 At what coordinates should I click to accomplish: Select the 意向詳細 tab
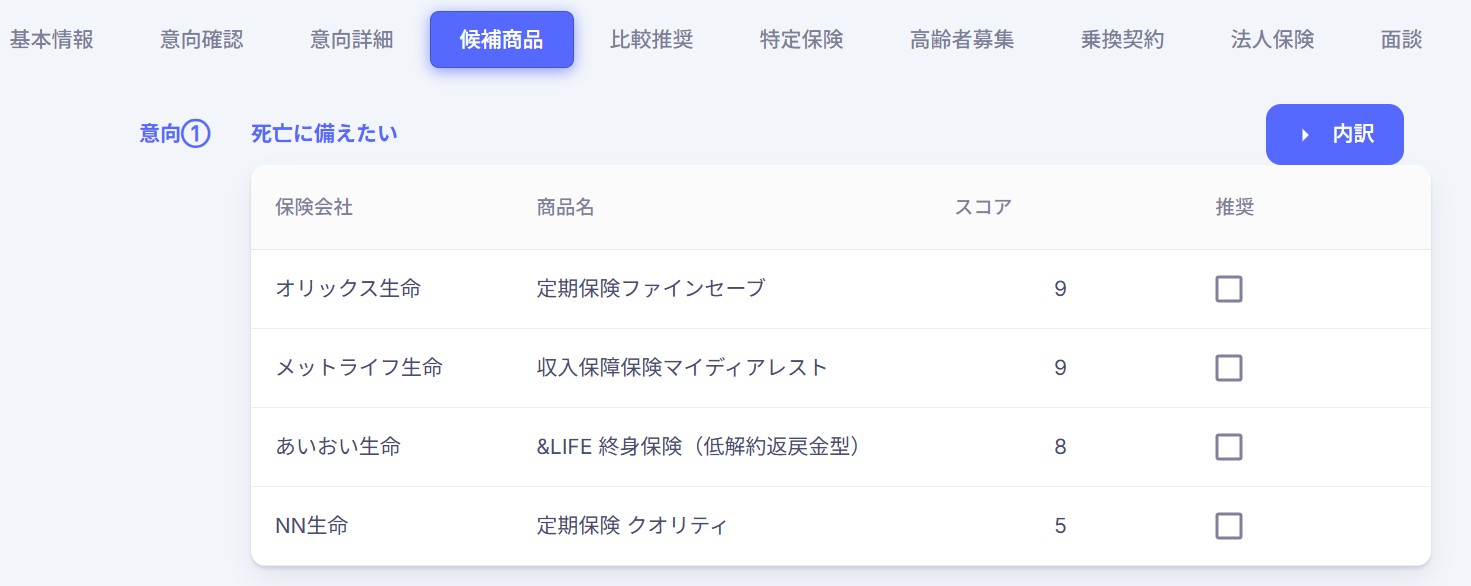351,39
